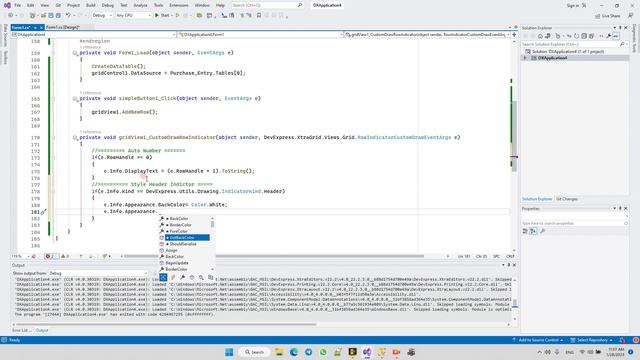Screen dimensions: 640x360
Task: Click Properties categorized view icon
Action: [x=525, y=231]
